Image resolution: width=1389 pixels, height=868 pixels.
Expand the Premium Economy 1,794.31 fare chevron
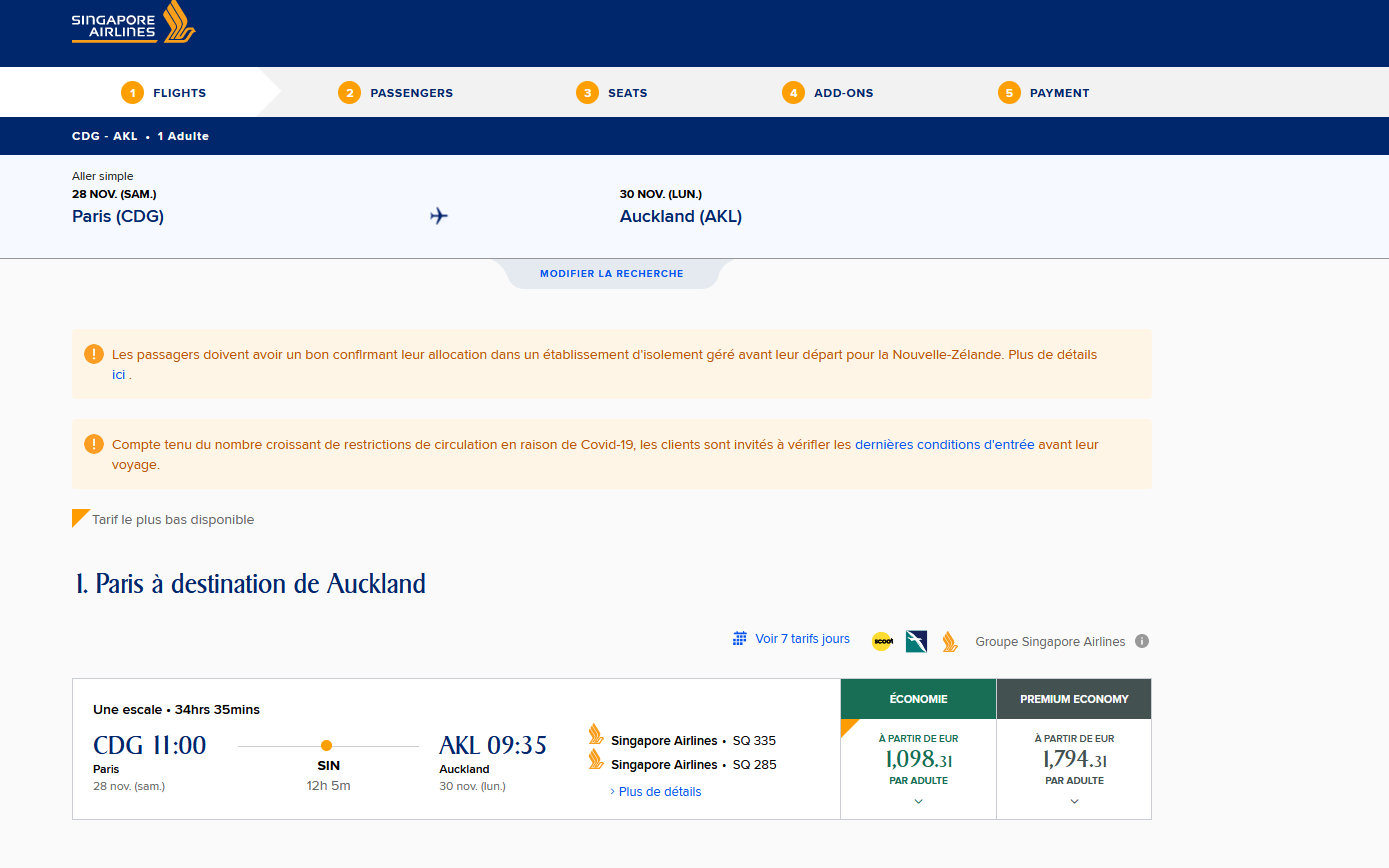pyautogui.click(x=1074, y=801)
